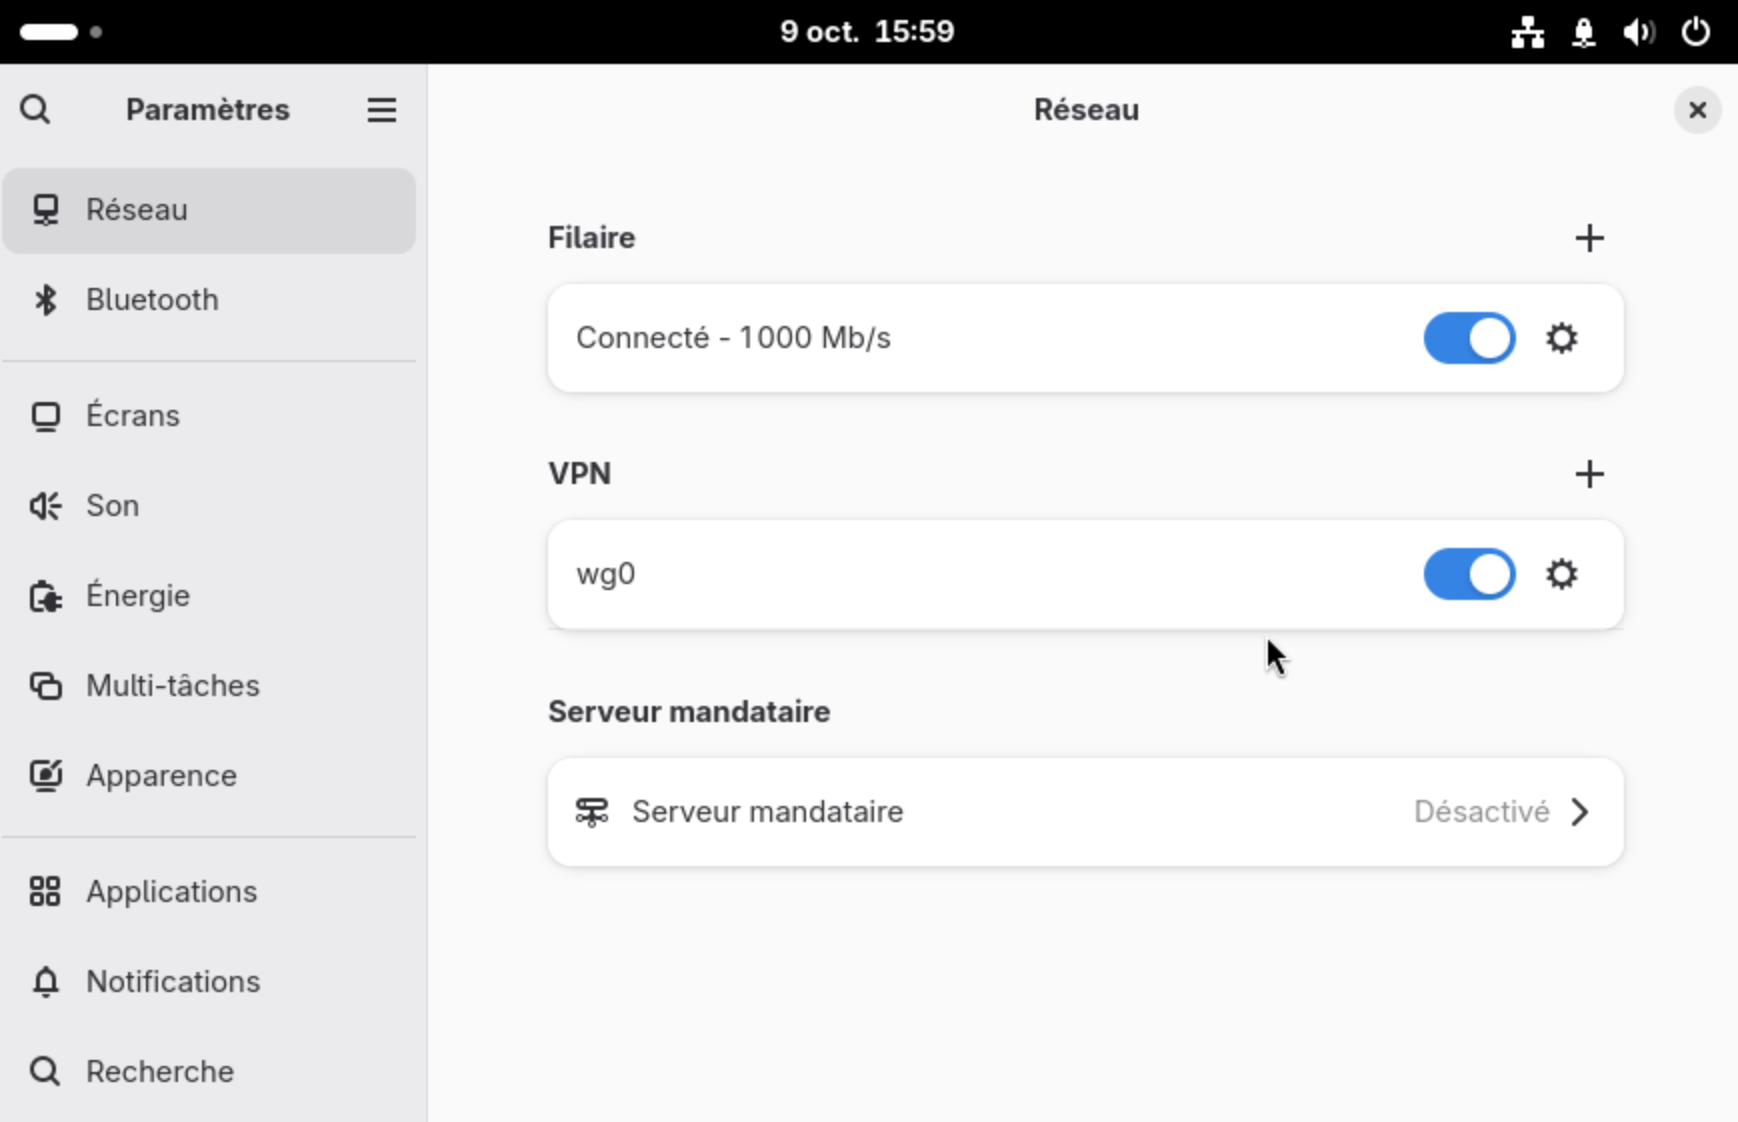Open the settings search icon
Screen dimensions: 1738x1122
pyautogui.click(x=35, y=109)
